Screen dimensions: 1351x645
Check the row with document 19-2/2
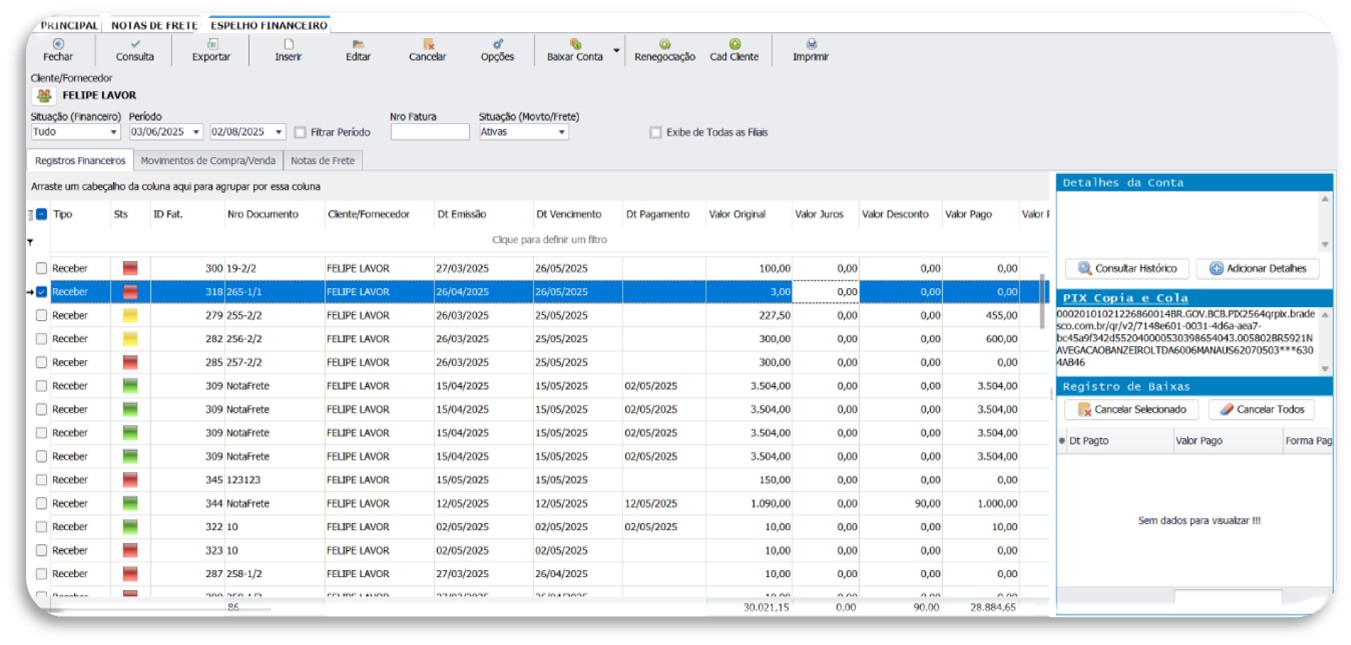tap(41, 269)
